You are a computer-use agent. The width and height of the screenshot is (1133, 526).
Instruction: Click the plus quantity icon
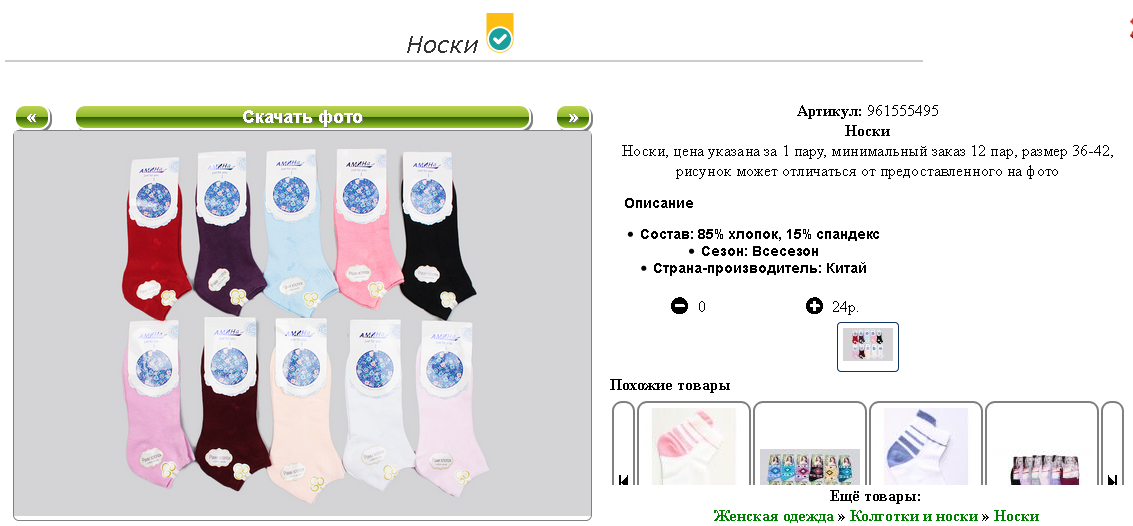(x=814, y=306)
